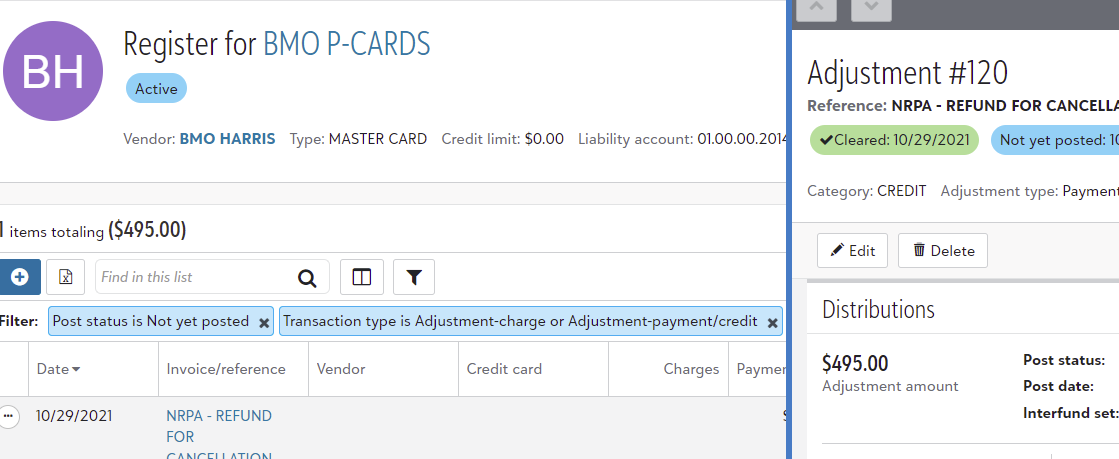Open the BMO P-CARDS link
Screen dimensions: 1119x459
[x=347, y=44]
